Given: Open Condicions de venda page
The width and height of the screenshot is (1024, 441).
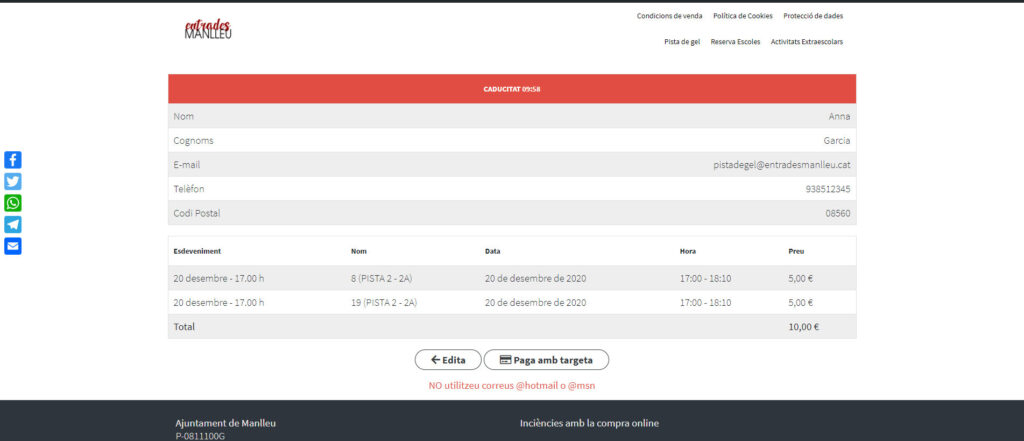Looking at the screenshot, I should click(669, 16).
